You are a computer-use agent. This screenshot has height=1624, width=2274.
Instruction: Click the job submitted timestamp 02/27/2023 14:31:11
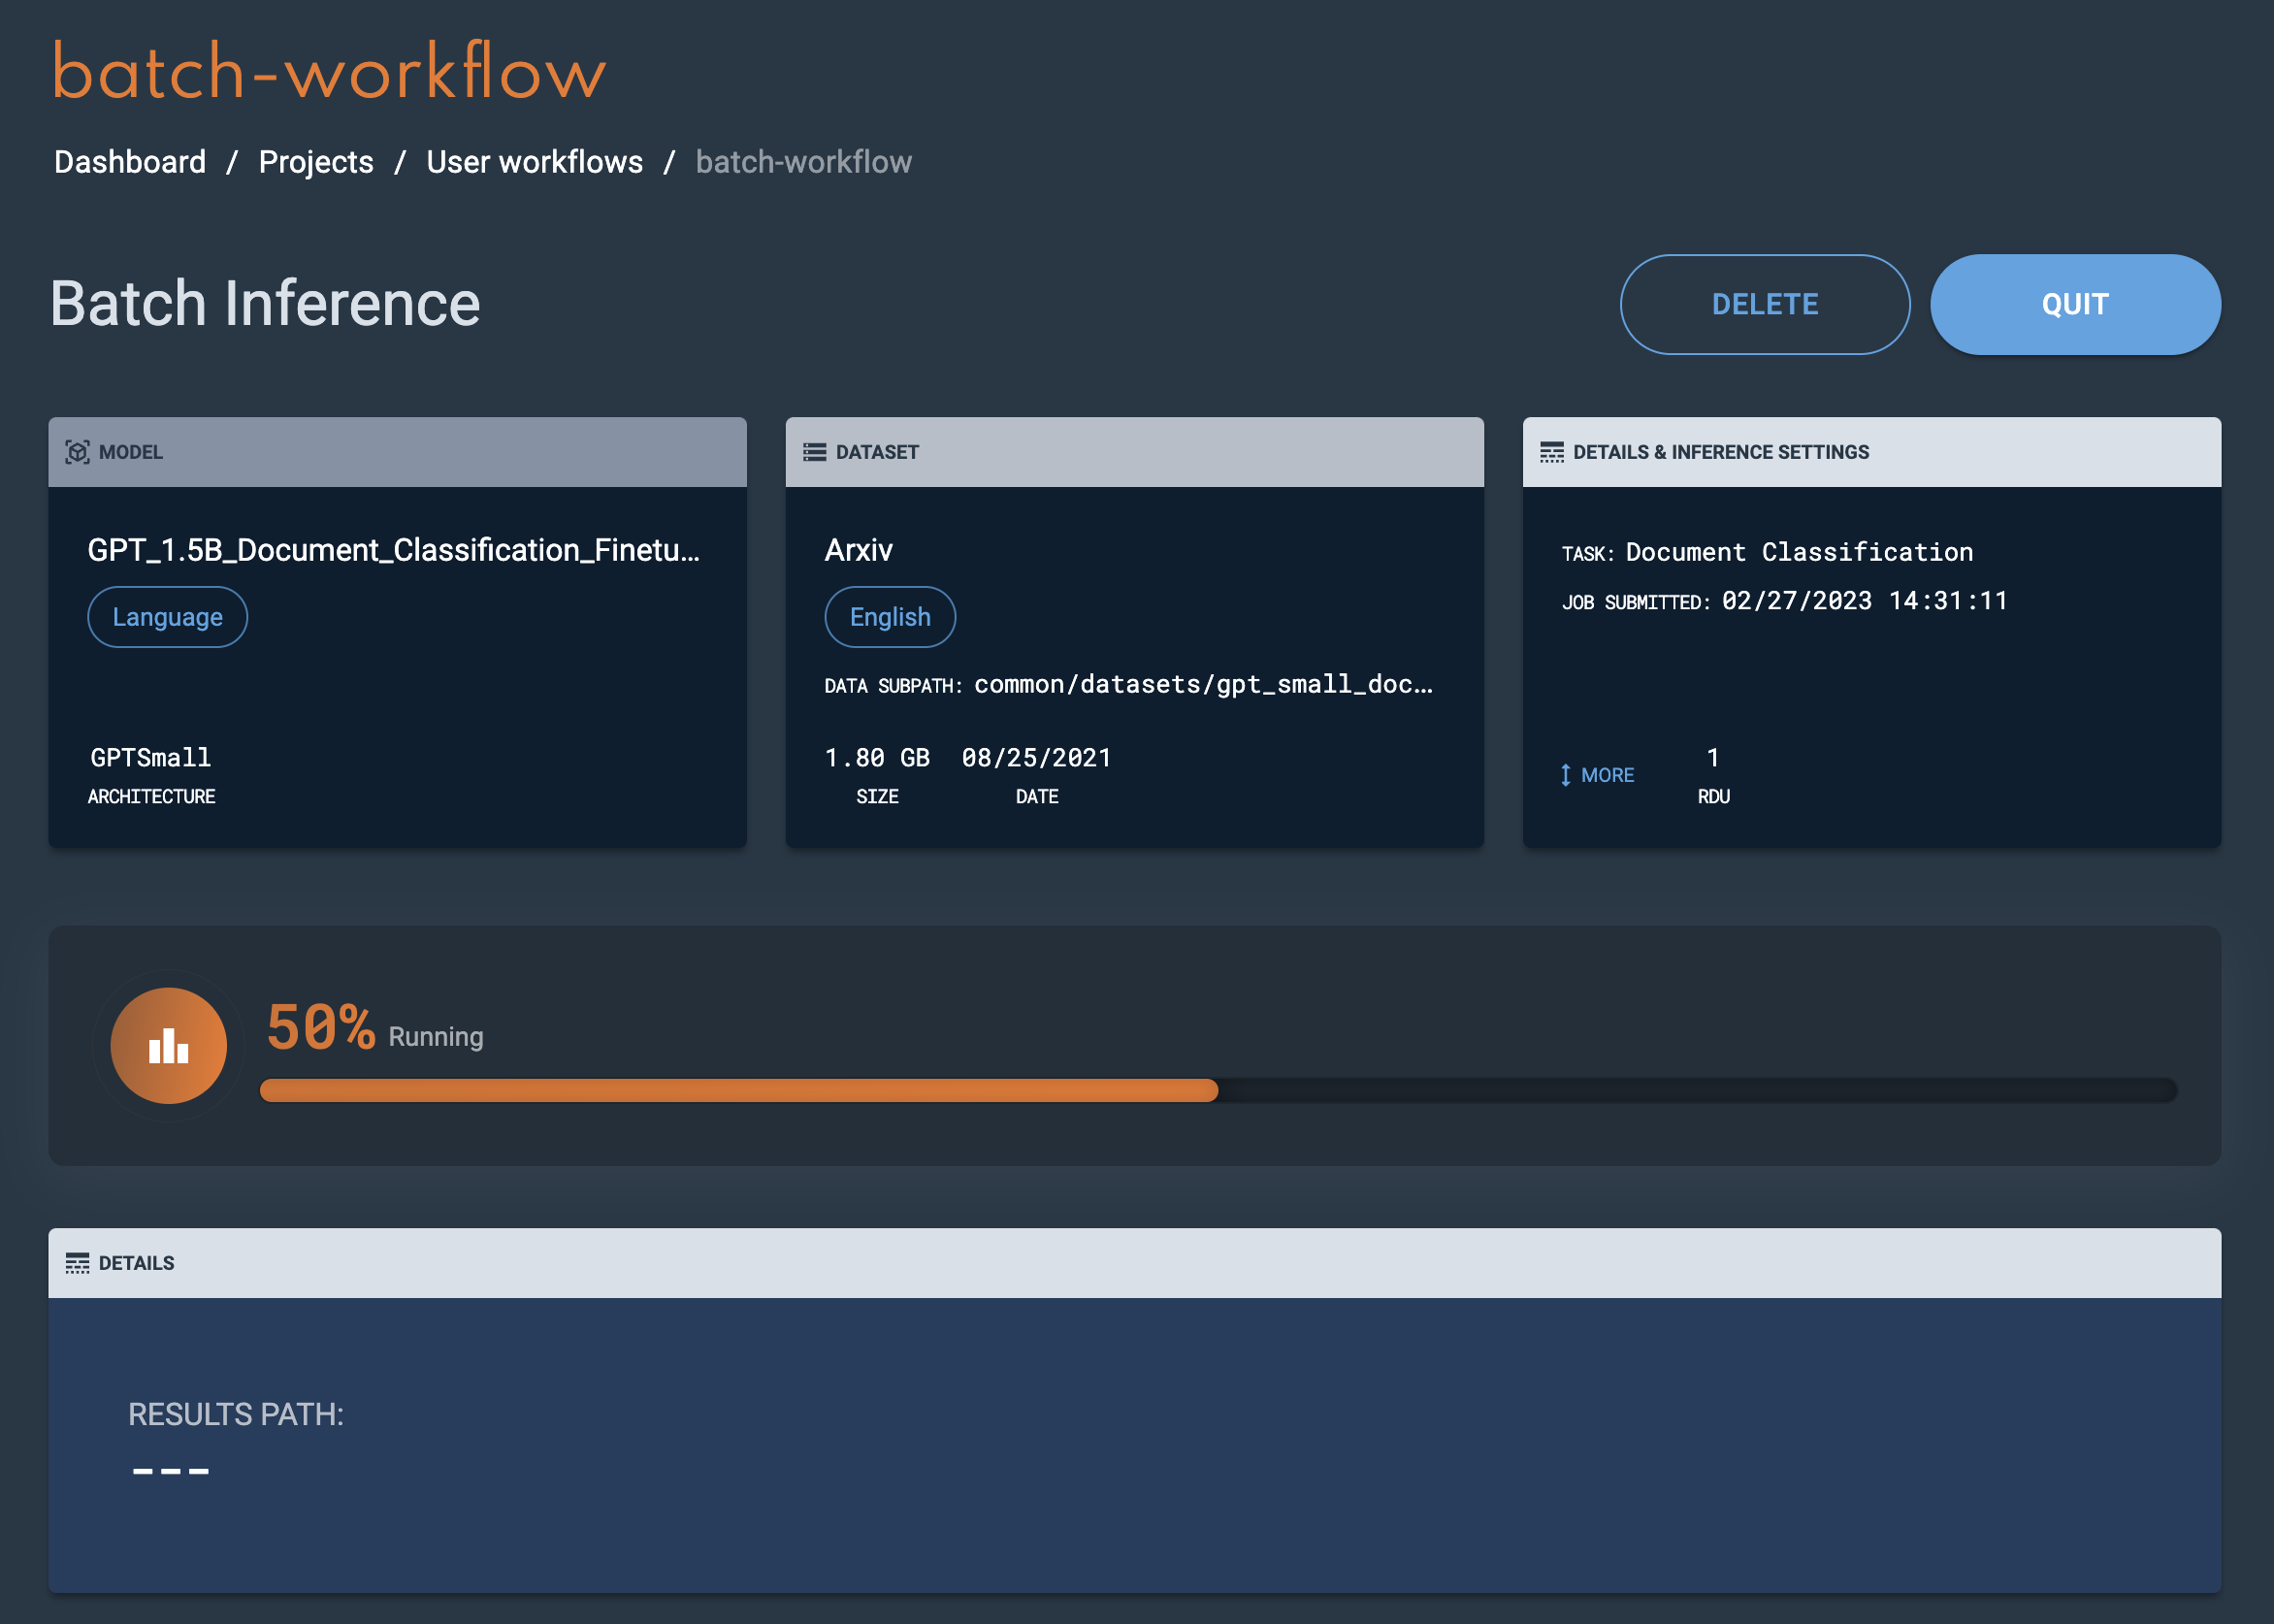1864,601
